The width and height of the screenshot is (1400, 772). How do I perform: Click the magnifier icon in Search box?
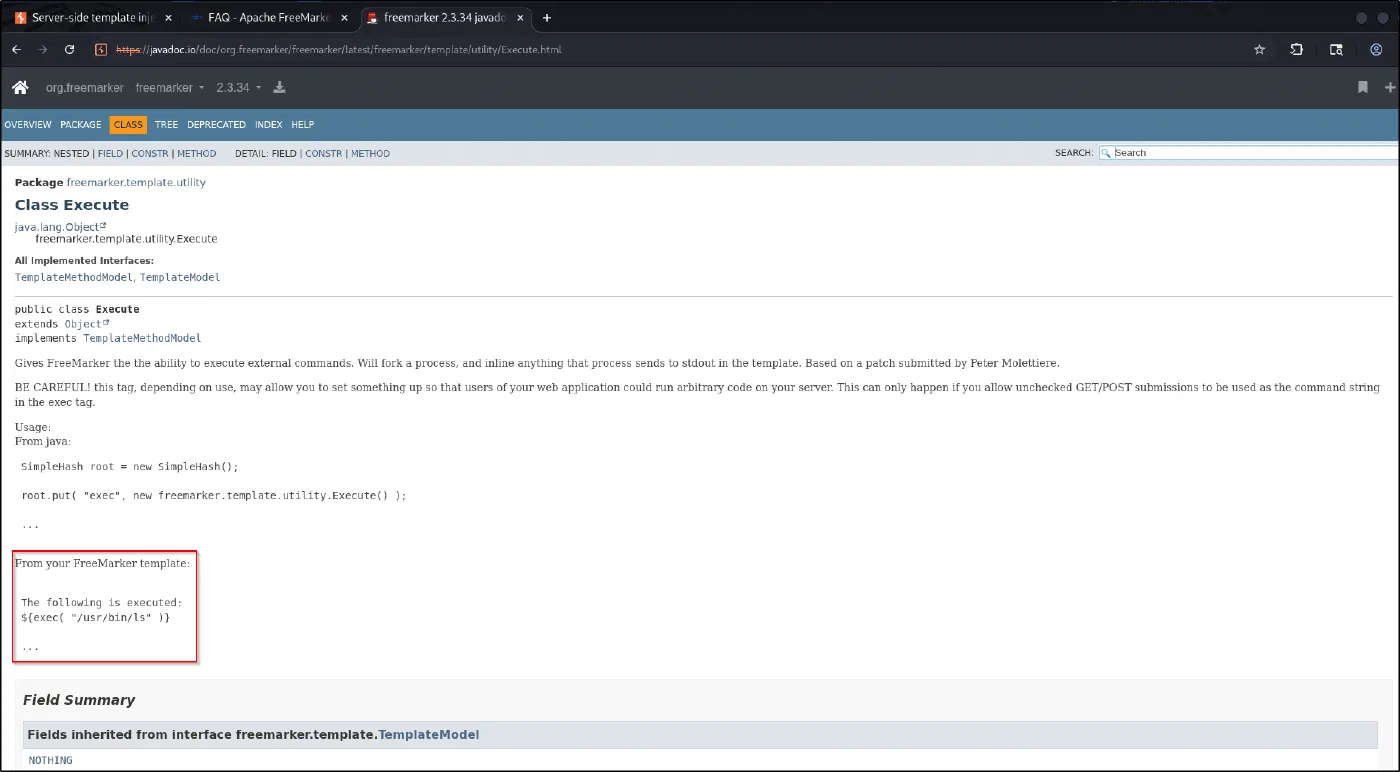point(1107,153)
